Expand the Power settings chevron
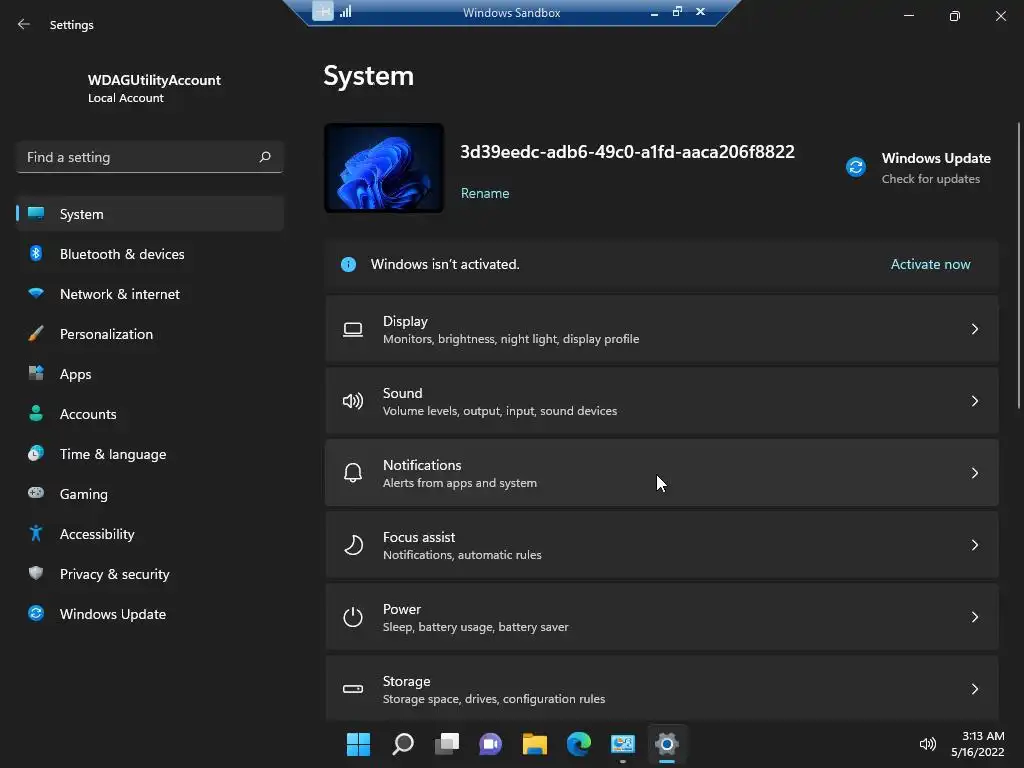 click(x=974, y=616)
